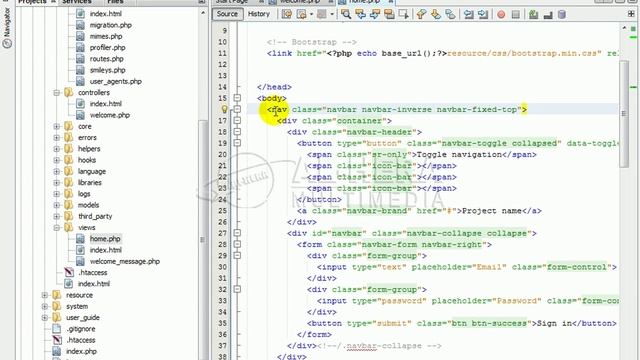This screenshot has width=640, height=360.
Task: Click the Last Edit toolbar icon
Action: pos(287,14)
